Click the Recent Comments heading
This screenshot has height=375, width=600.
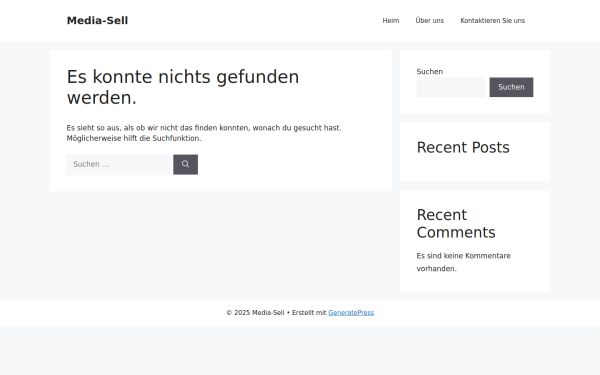pos(456,223)
